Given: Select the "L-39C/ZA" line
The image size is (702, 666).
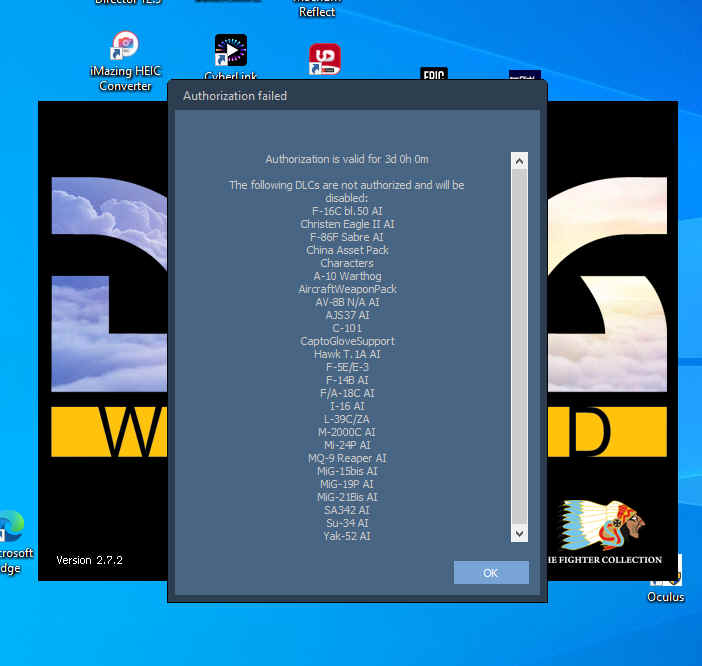Looking at the screenshot, I should coord(347,419).
